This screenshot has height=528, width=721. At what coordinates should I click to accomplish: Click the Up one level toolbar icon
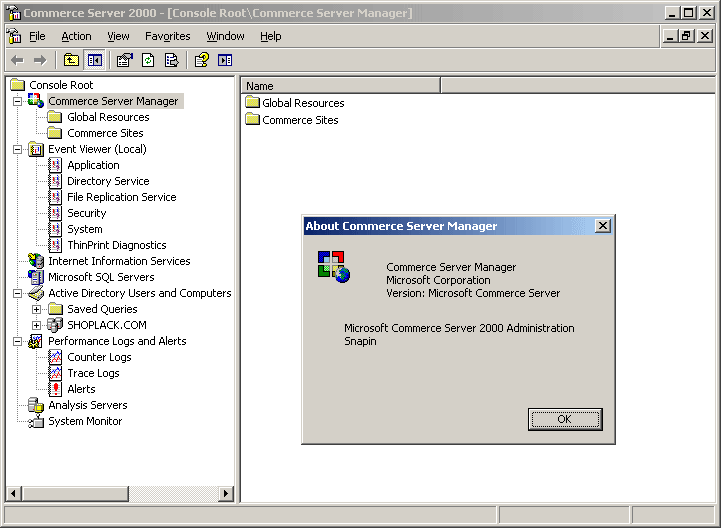71,60
